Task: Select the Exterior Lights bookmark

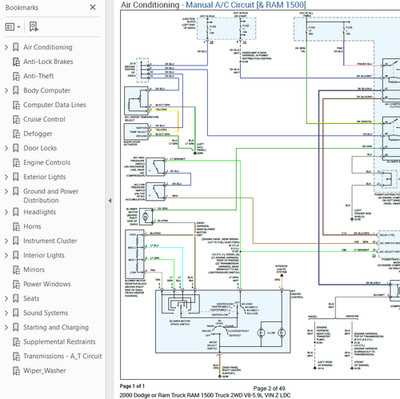Action: point(44,177)
